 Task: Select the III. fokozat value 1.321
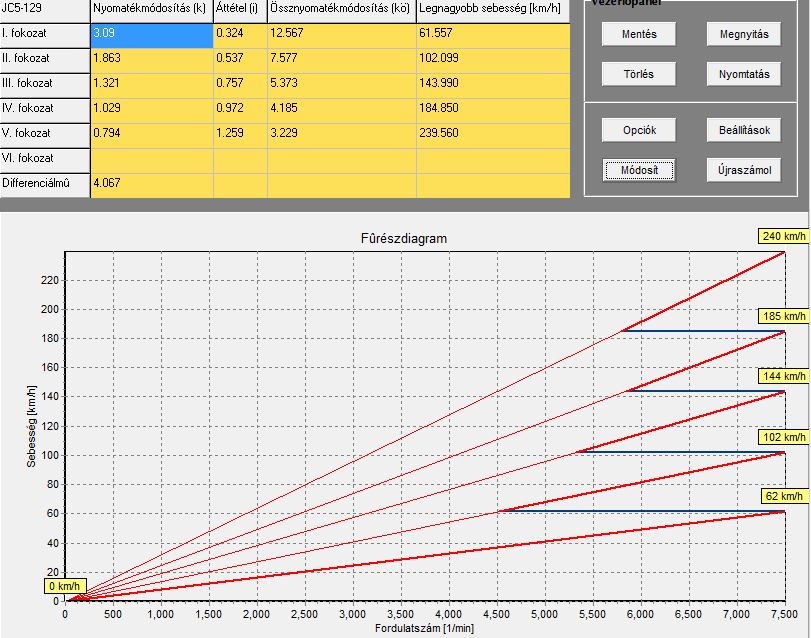coord(151,83)
